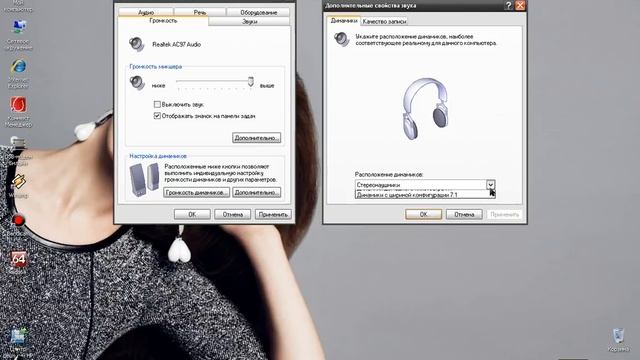
Task: Open the Winamp desktop icon
Action: pos(18,186)
